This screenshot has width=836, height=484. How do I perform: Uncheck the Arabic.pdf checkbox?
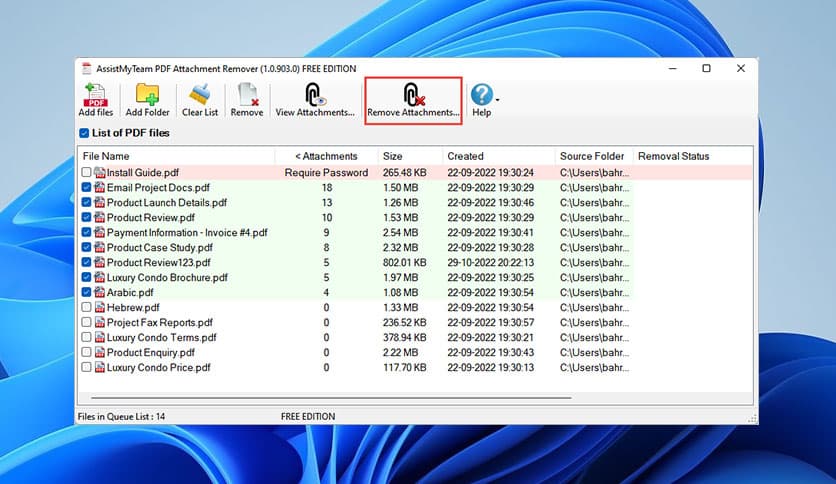86,292
